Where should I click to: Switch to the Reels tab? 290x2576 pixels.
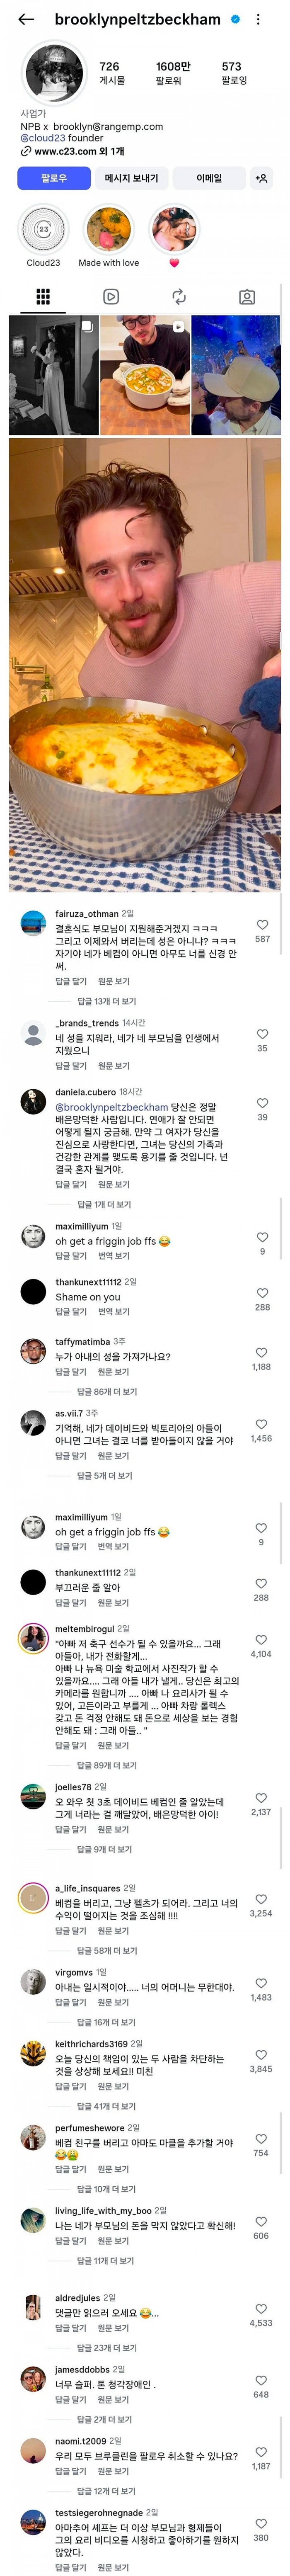(x=111, y=297)
